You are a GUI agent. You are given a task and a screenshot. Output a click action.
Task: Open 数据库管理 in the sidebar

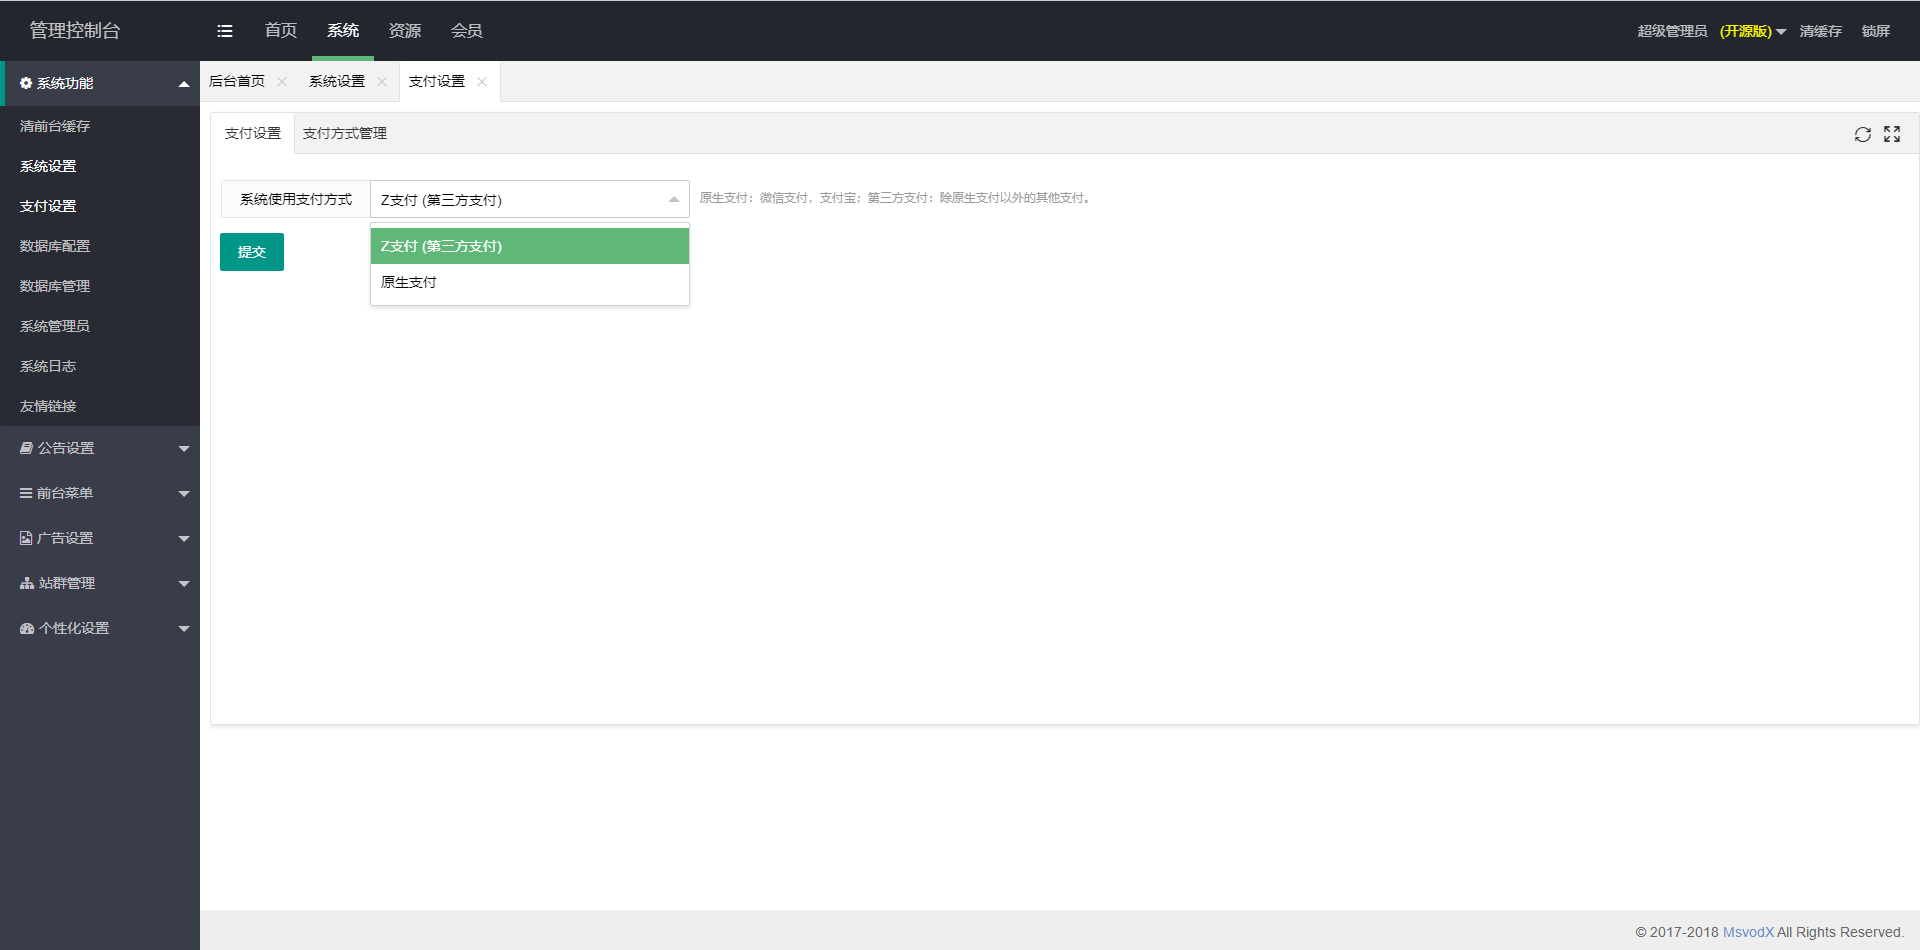(x=55, y=286)
